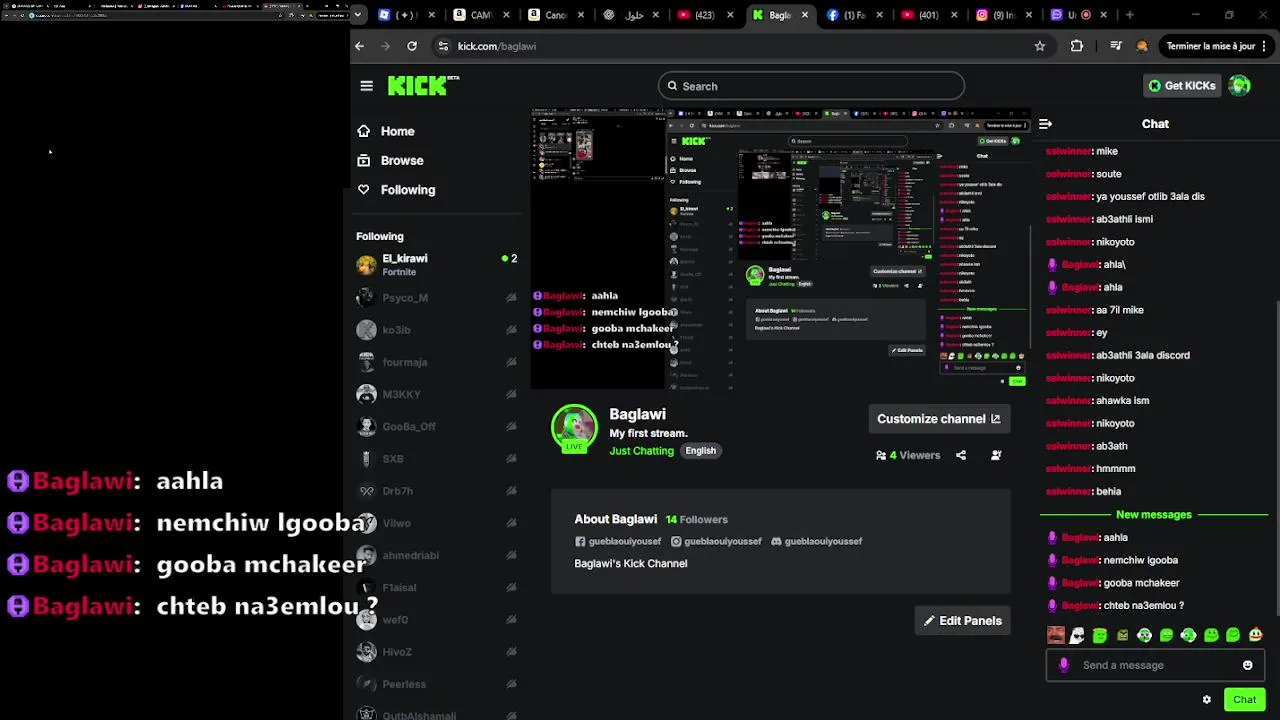Open GooBa_Off channel in Following list
The width and height of the screenshot is (1280, 720).
pos(437,426)
